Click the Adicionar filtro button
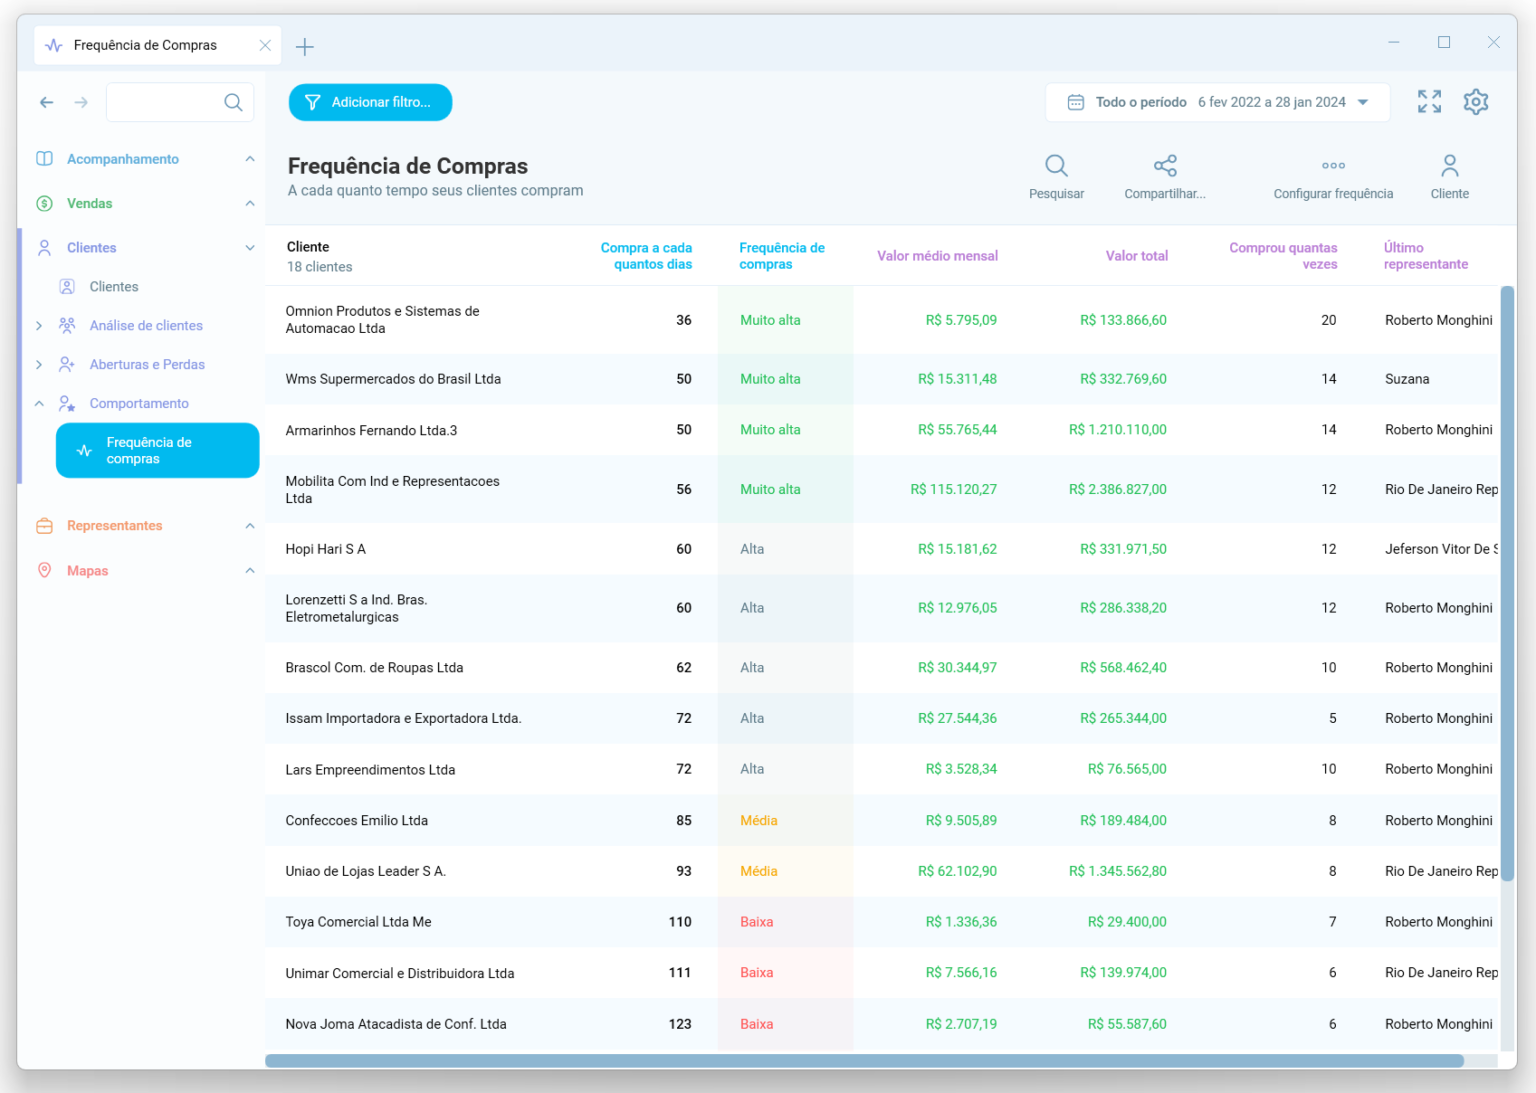Image resolution: width=1536 pixels, height=1093 pixels. (x=370, y=102)
